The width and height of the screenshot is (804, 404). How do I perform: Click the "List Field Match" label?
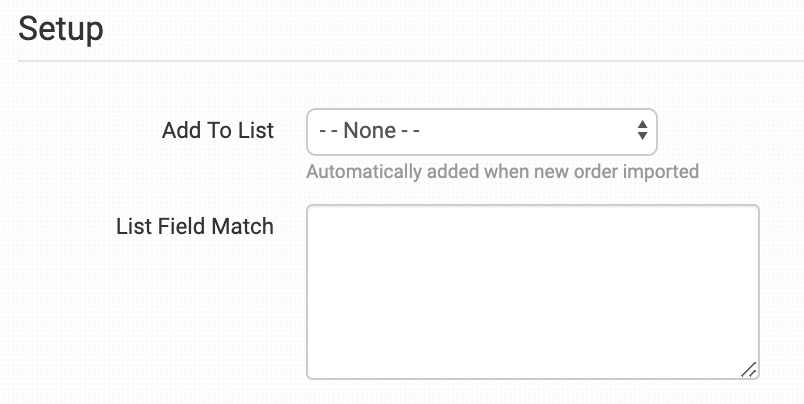pos(194,226)
